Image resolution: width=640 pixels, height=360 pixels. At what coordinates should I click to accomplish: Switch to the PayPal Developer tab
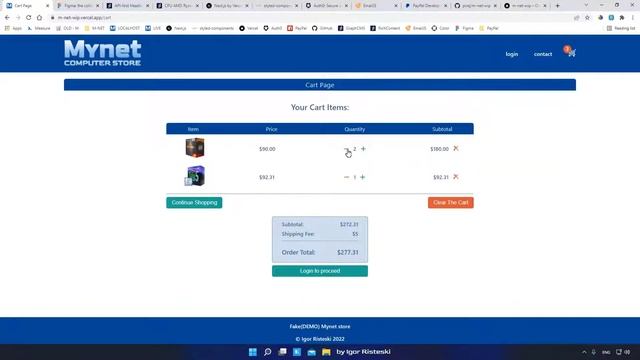click(427, 6)
